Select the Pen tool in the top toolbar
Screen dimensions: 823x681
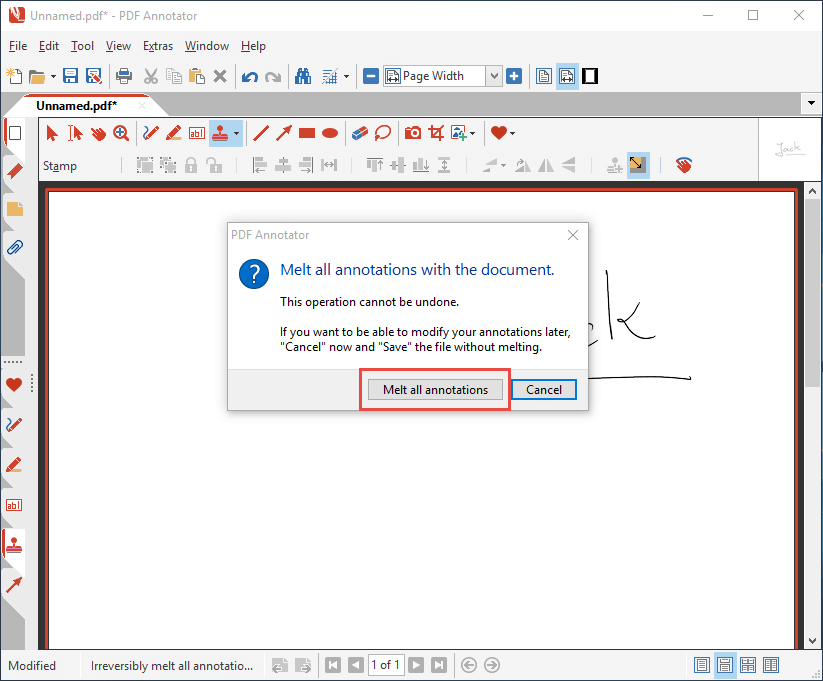point(151,133)
